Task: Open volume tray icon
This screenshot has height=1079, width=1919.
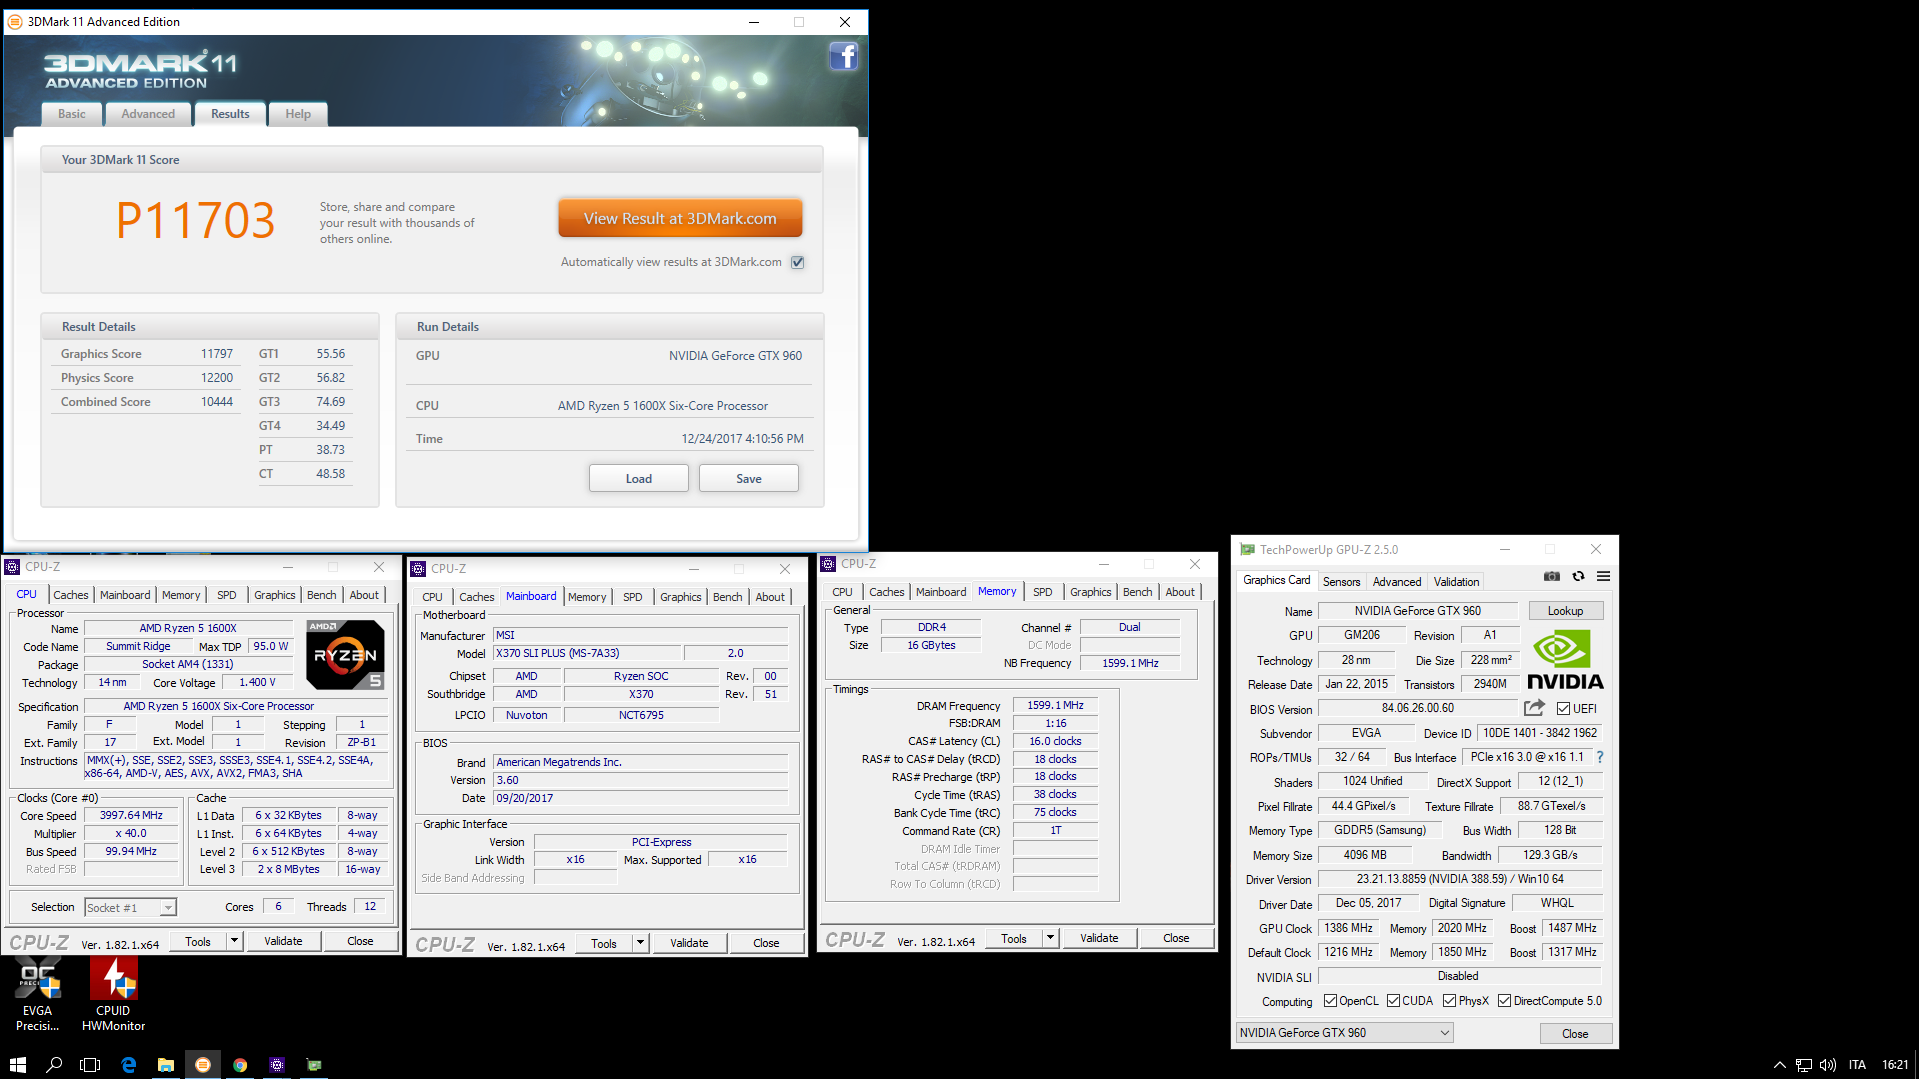Action: 1828,1065
